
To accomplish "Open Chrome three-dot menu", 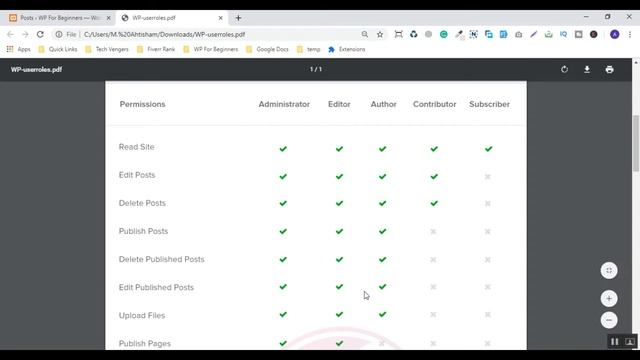I will pos(630,34).
